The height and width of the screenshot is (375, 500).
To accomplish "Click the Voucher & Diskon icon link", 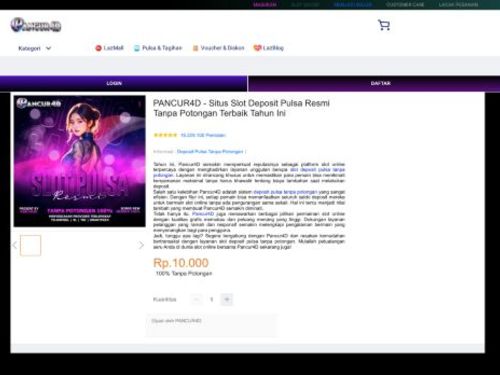I will coord(195,48).
